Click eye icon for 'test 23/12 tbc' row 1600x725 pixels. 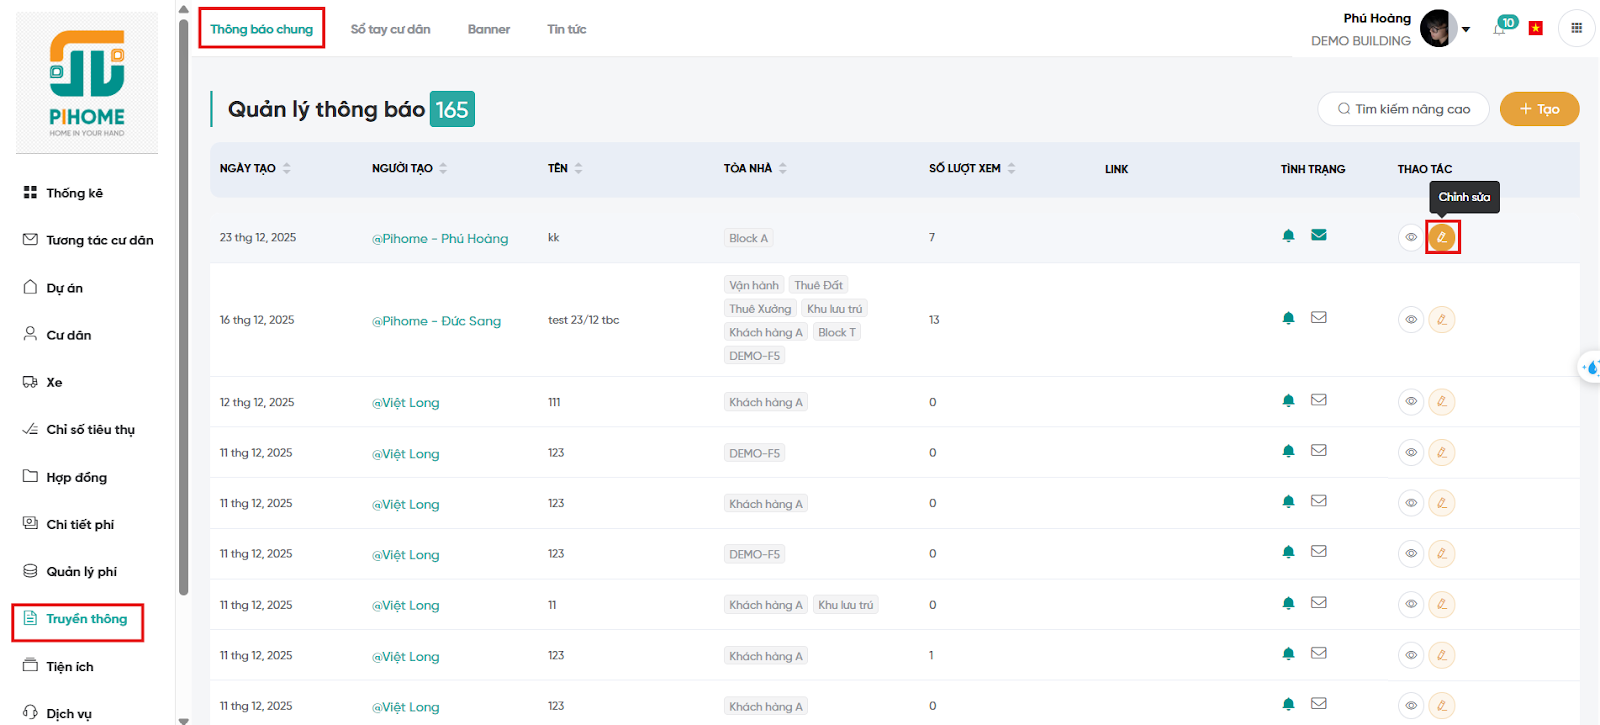(x=1411, y=320)
